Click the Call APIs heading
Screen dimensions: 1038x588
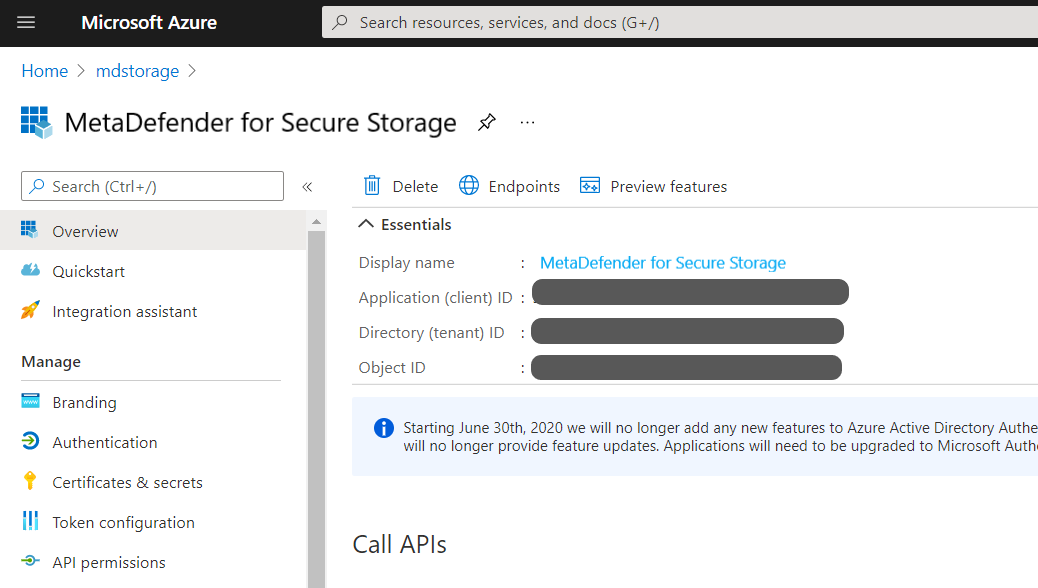[400, 544]
